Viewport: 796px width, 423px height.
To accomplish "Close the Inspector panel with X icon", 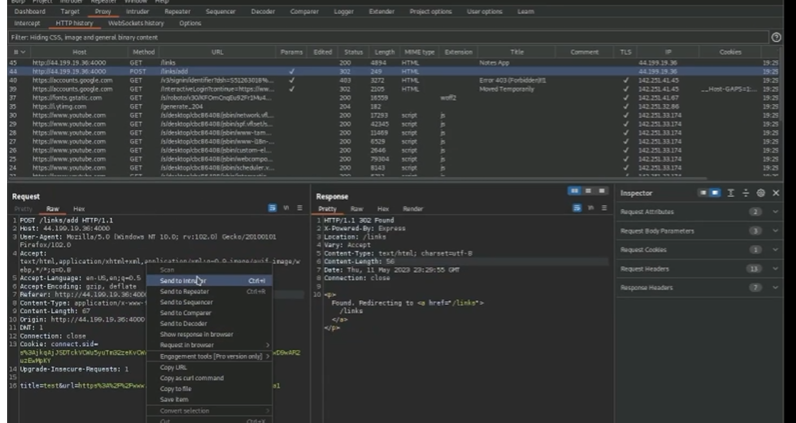I will click(776, 191).
